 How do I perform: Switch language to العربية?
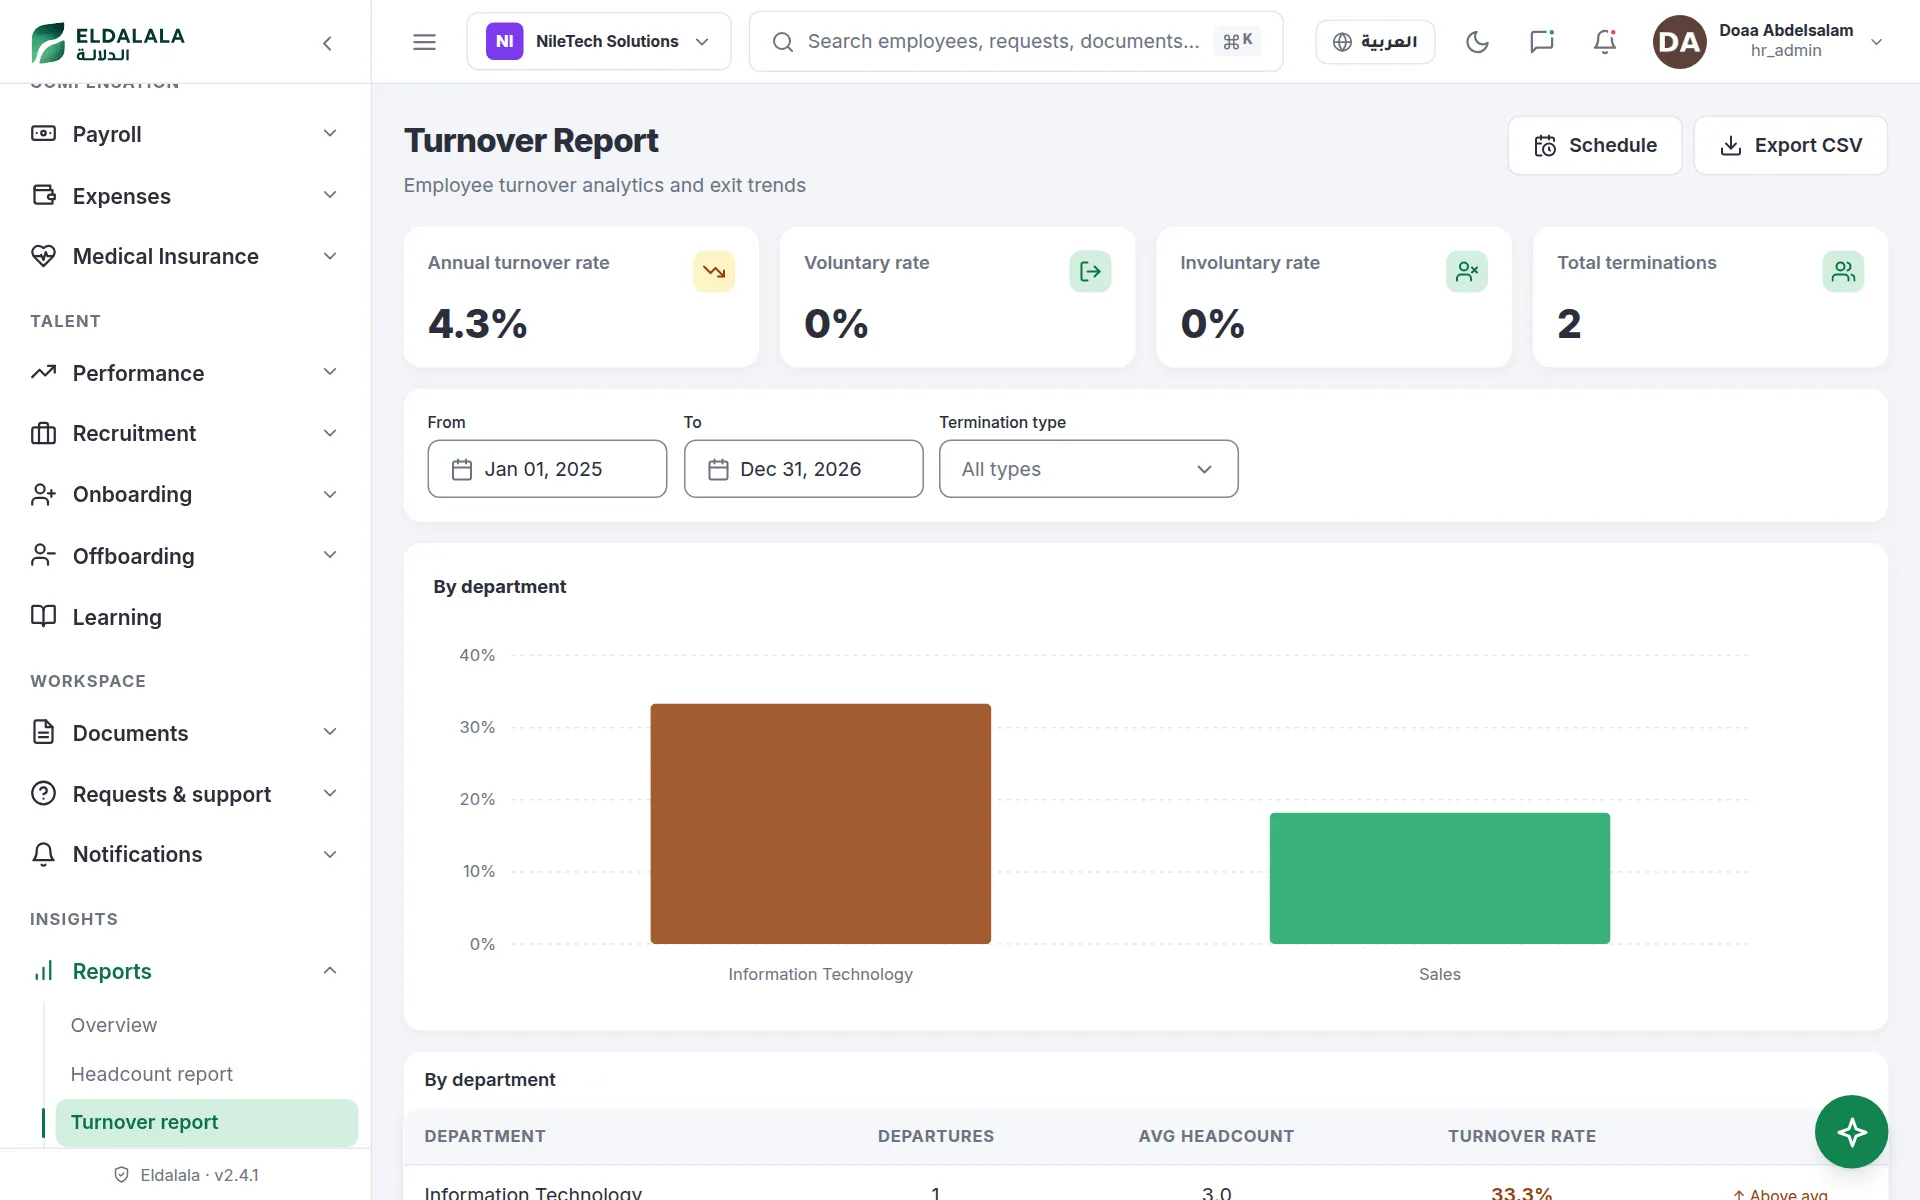(1375, 42)
